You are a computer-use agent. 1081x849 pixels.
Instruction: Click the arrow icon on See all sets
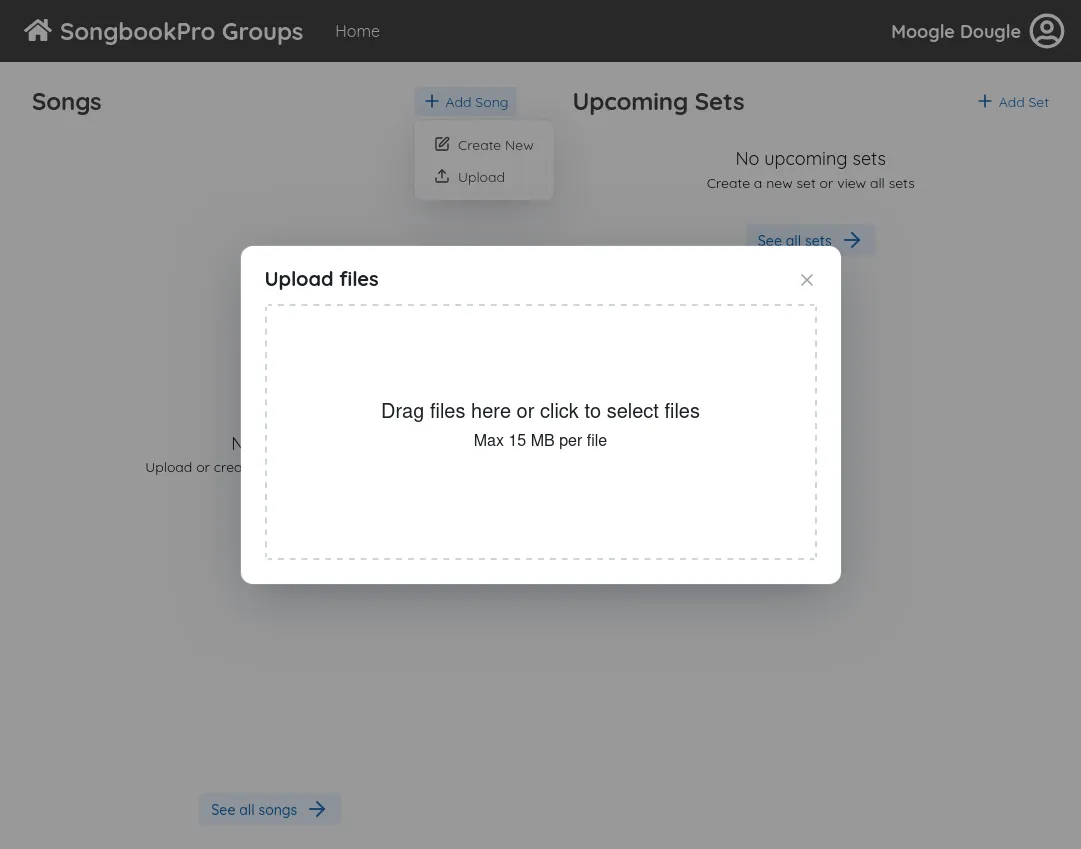(x=851, y=240)
